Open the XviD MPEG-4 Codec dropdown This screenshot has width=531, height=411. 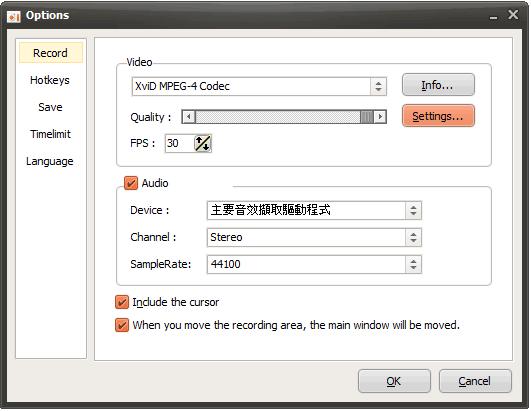[x=259, y=87]
